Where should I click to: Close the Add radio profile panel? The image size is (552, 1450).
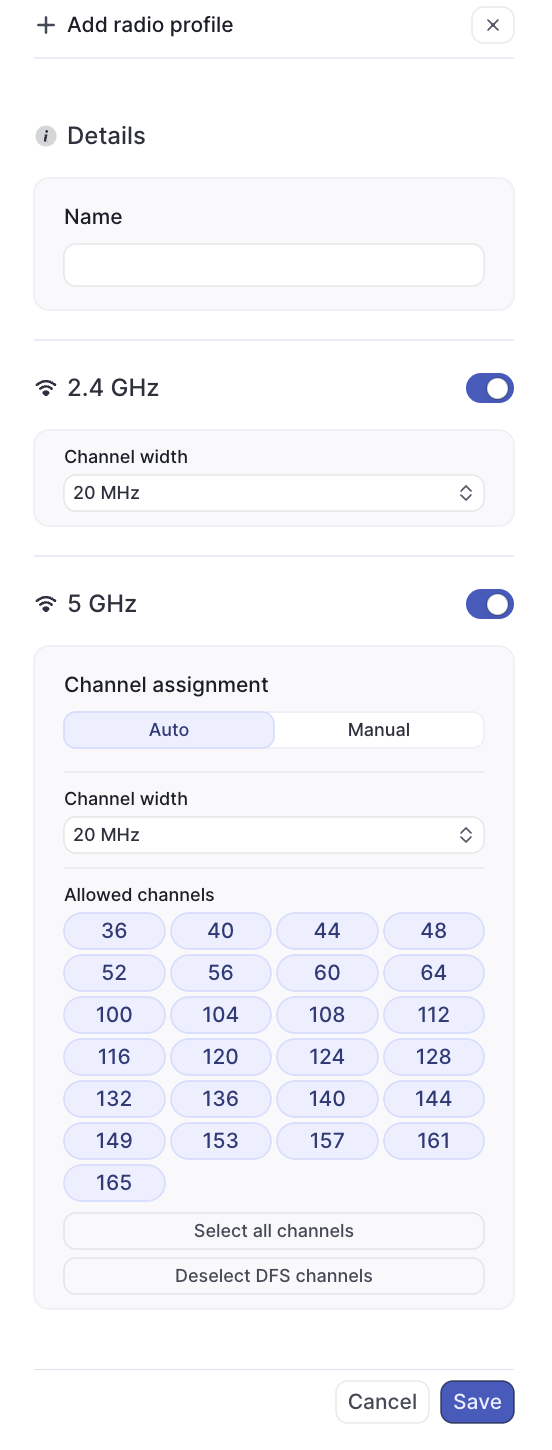click(492, 25)
